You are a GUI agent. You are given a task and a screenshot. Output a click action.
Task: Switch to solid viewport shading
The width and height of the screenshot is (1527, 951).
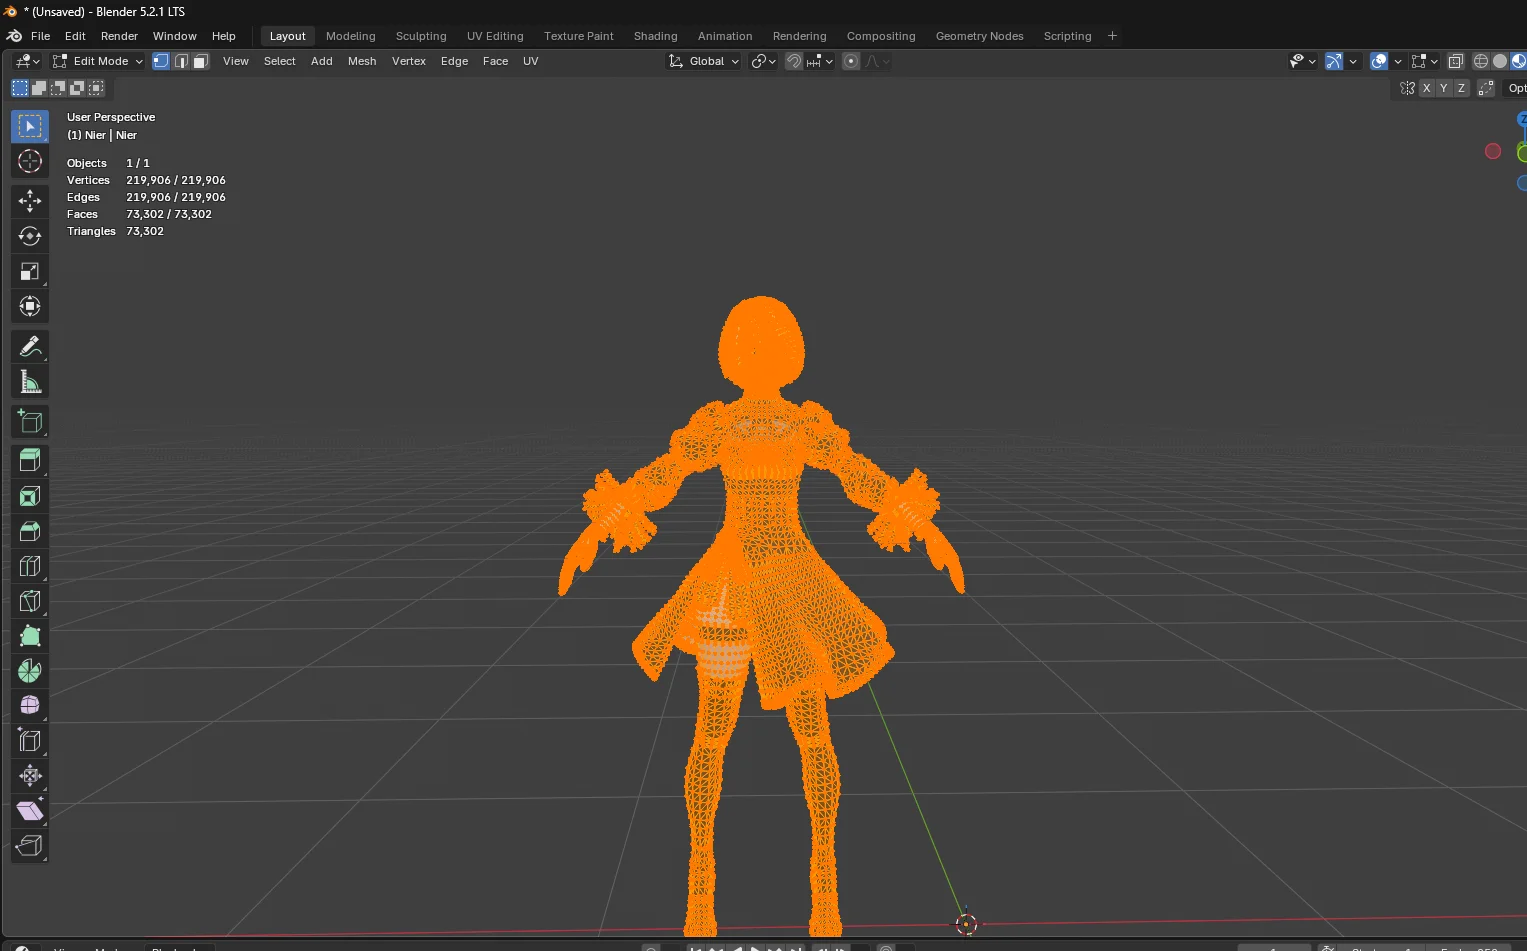coord(1500,61)
